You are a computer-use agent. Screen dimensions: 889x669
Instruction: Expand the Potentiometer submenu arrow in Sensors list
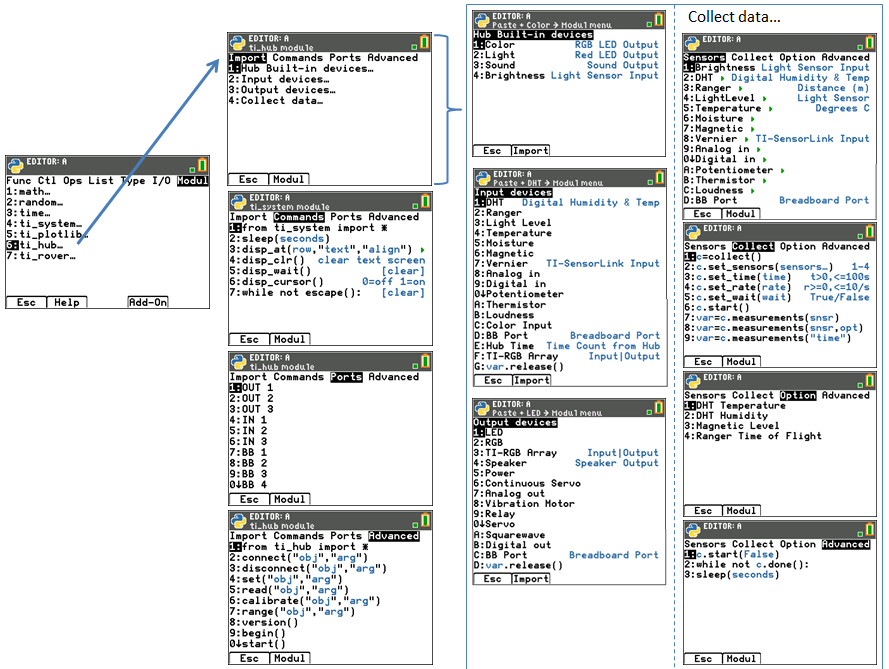click(780, 170)
